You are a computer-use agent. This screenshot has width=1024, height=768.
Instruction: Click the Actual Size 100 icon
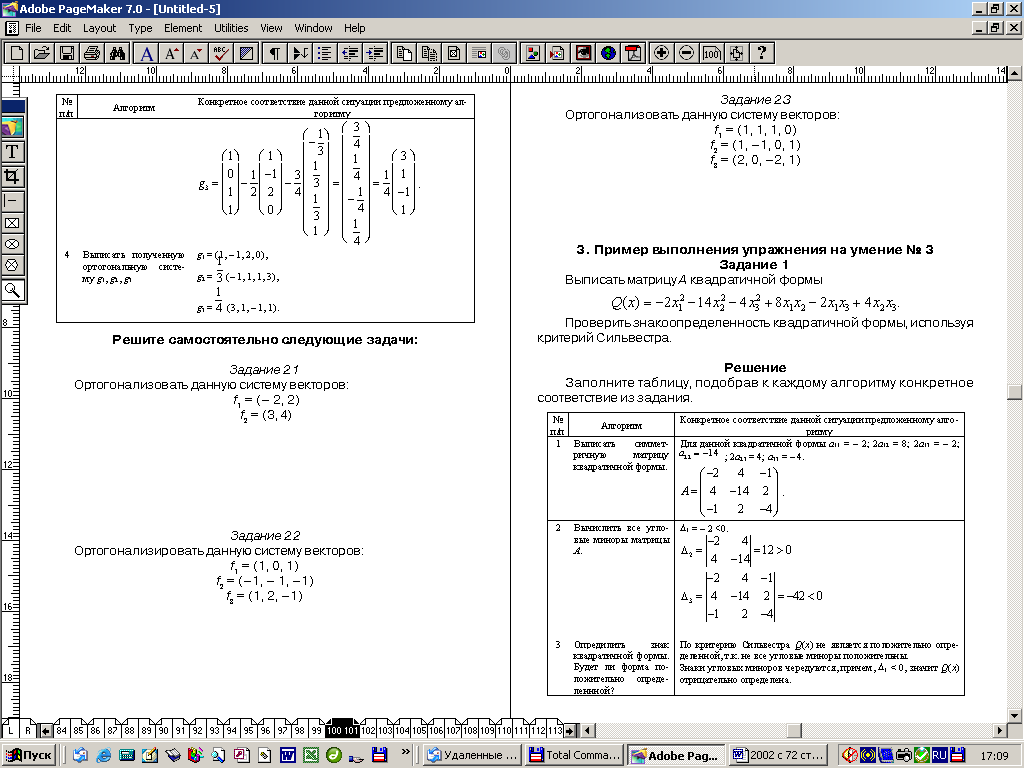tap(711, 53)
